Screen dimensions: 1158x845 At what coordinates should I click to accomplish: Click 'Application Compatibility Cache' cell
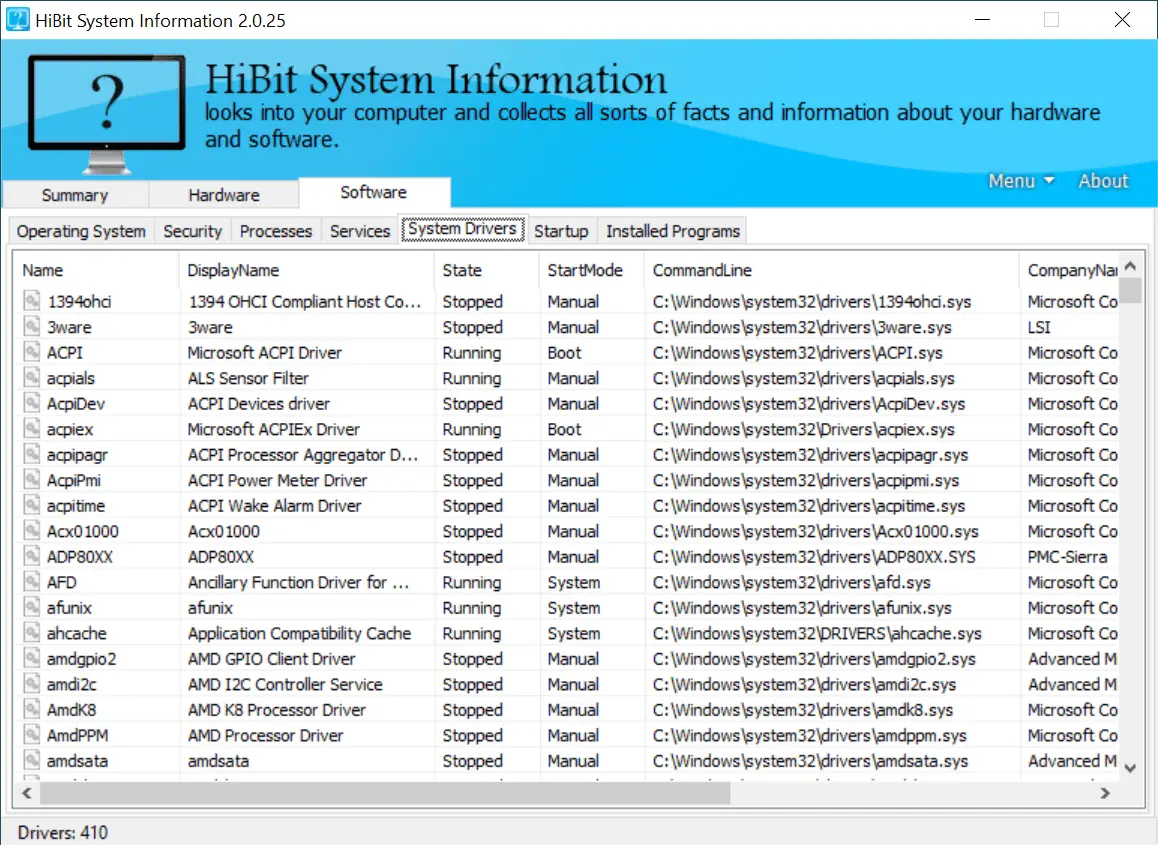click(x=299, y=633)
